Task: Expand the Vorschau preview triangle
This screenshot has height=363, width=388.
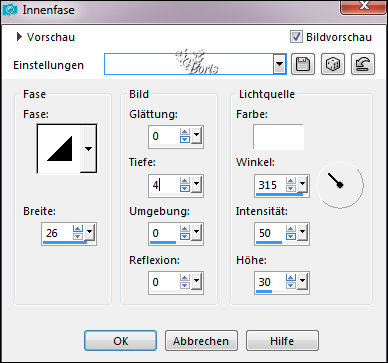Action: pyautogui.click(x=19, y=37)
